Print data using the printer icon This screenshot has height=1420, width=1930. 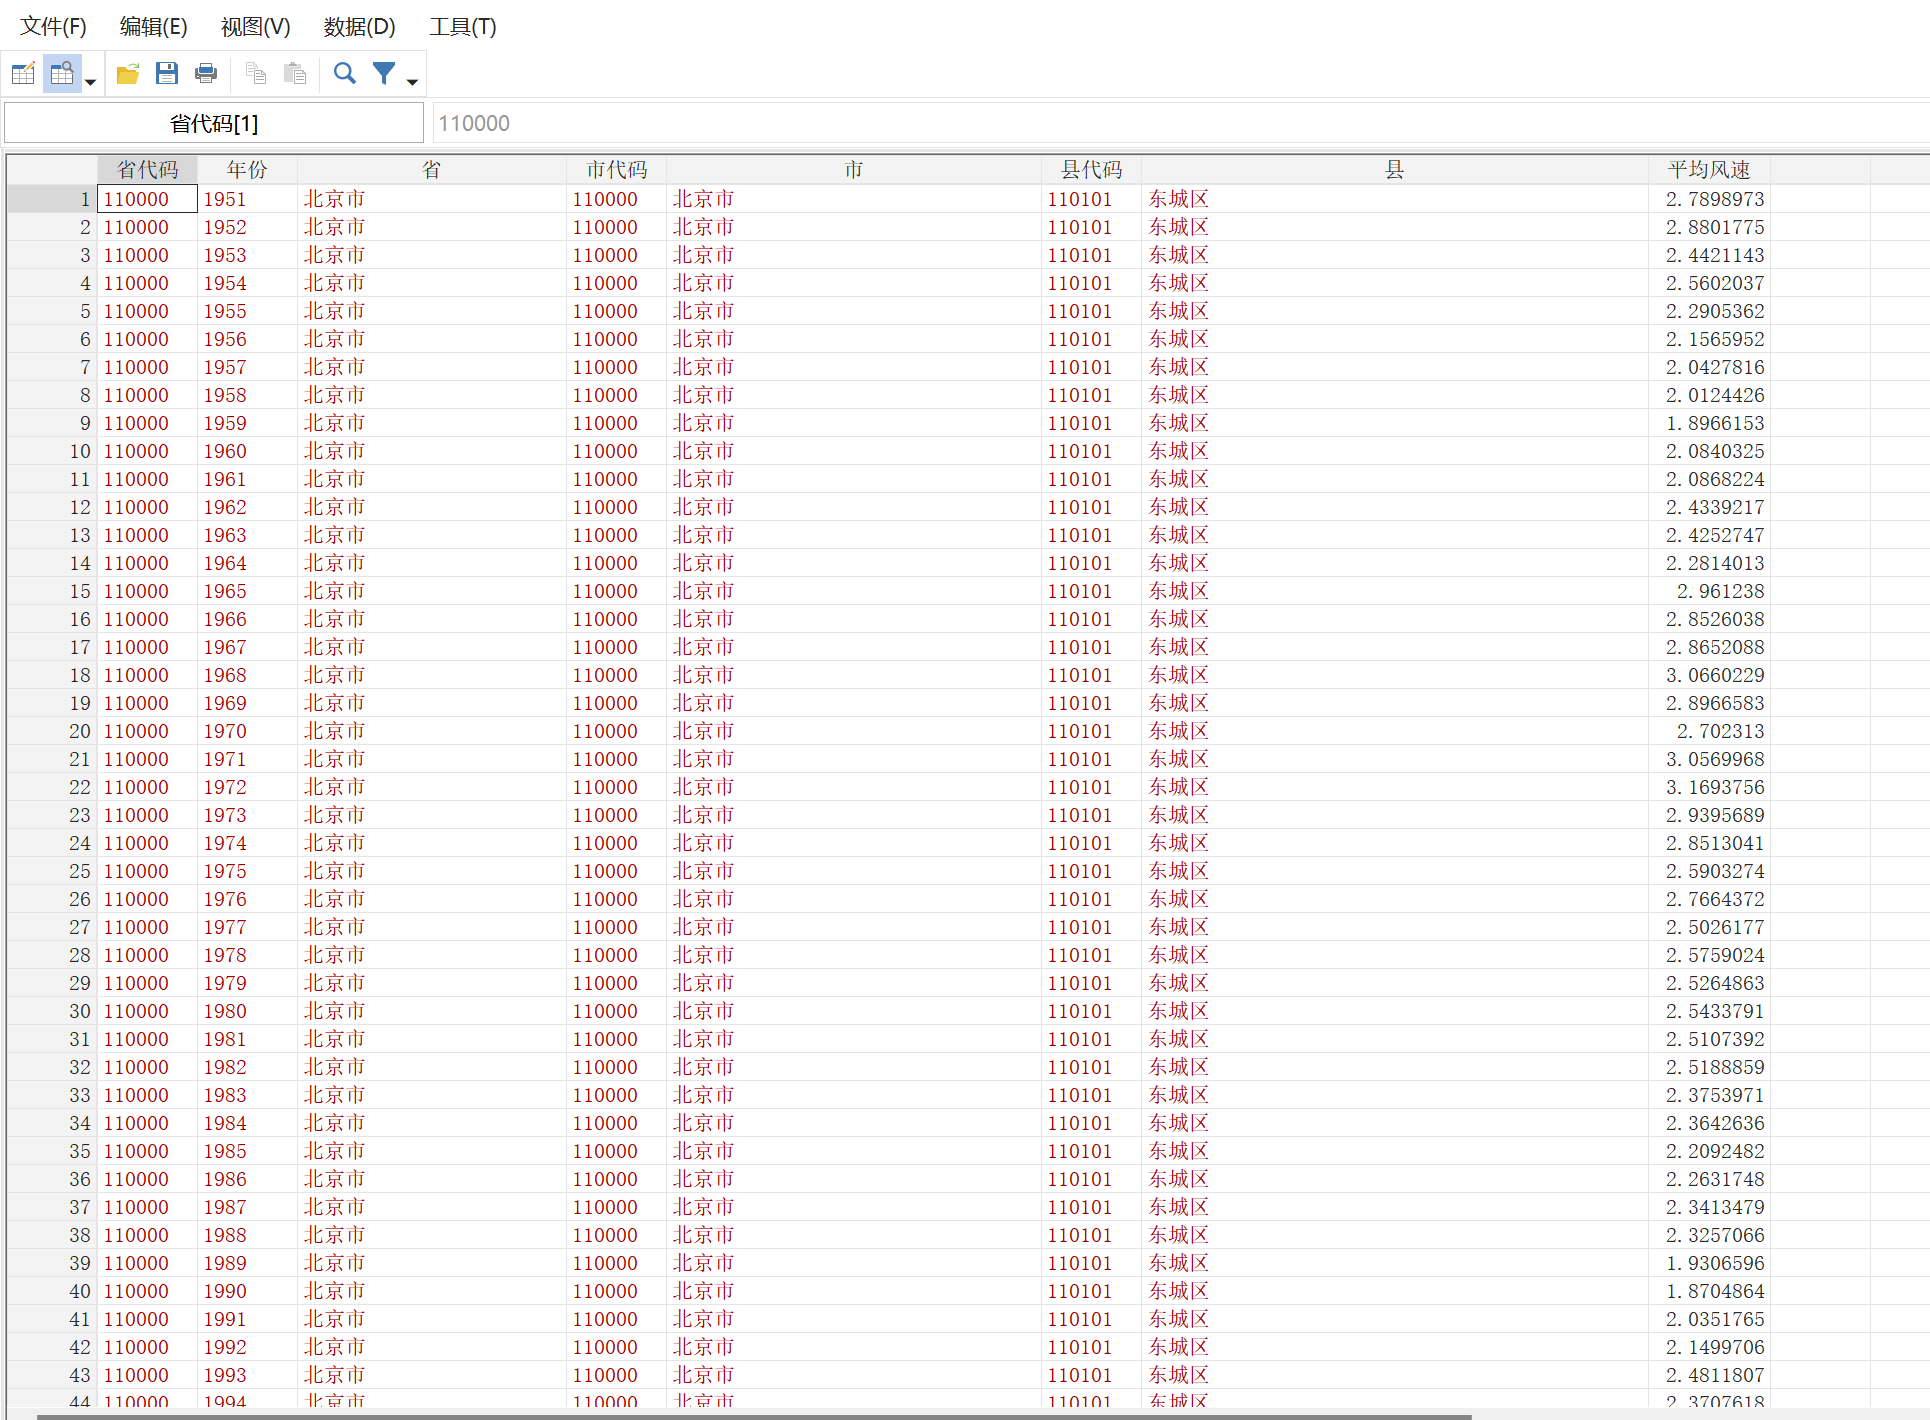pyautogui.click(x=206, y=73)
